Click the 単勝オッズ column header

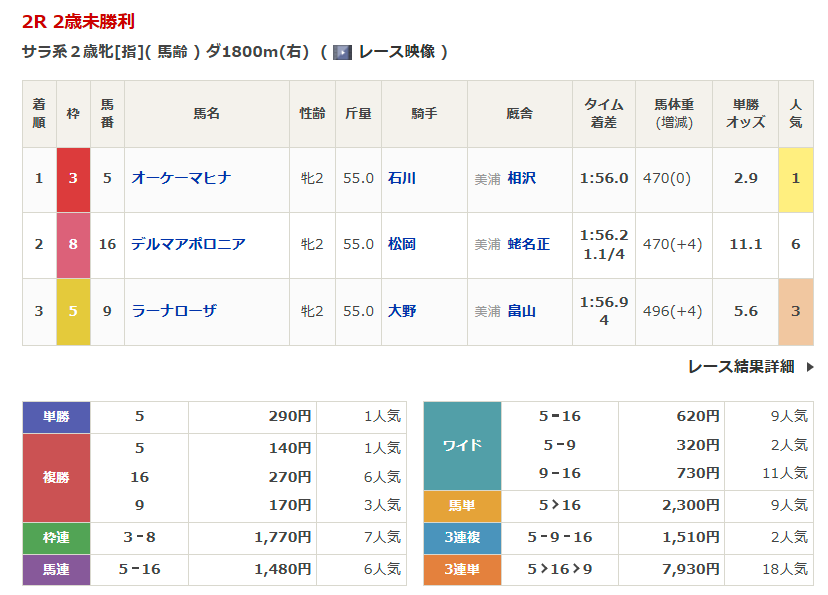[745, 113]
